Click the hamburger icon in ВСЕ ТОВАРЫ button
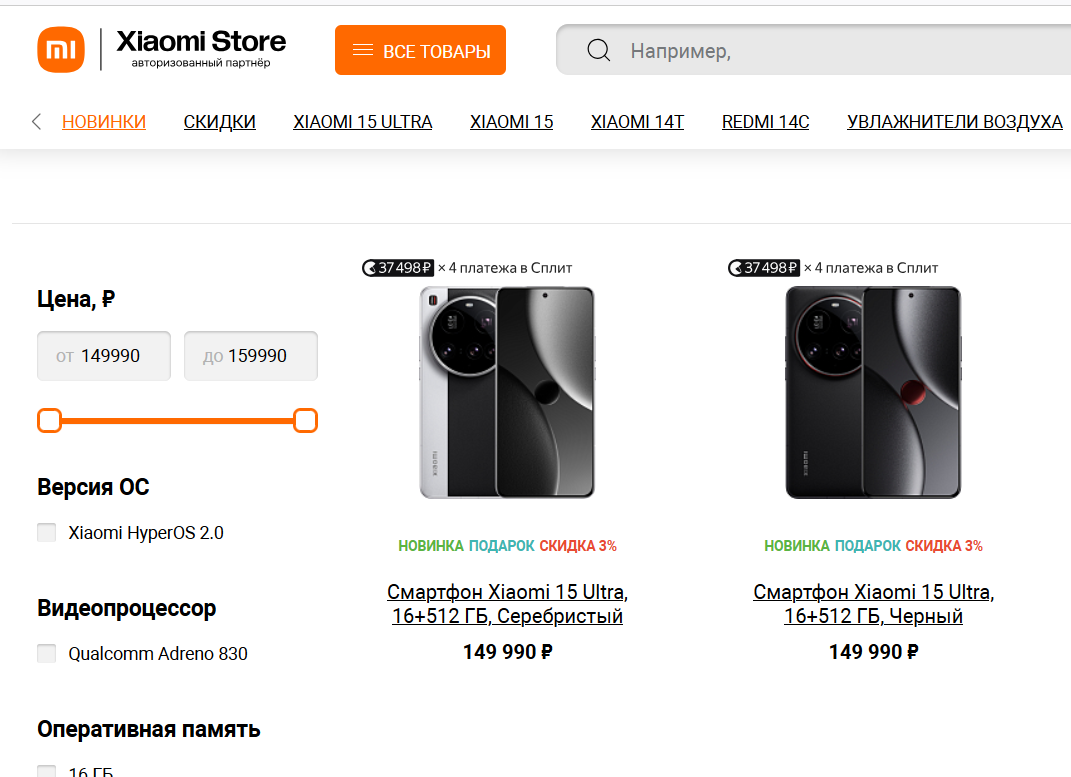The height and width of the screenshot is (777, 1071). point(363,50)
